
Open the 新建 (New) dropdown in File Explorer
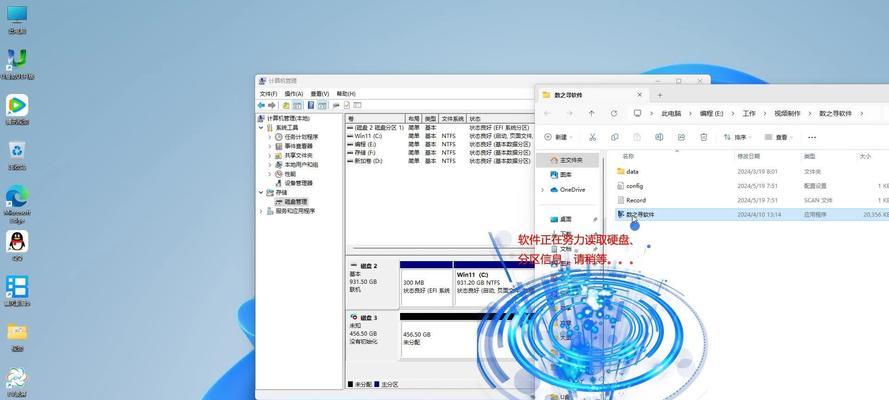[558, 137]
